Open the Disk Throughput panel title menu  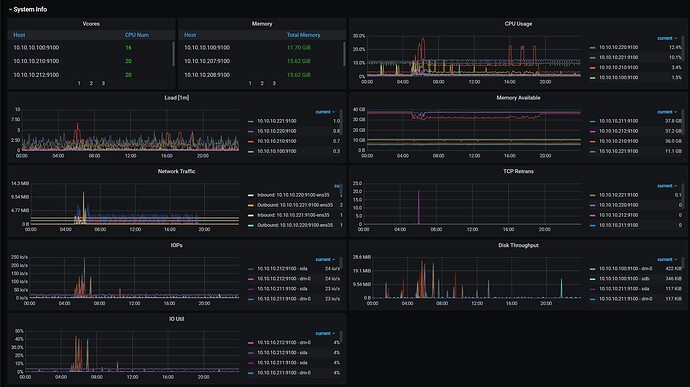pyautogui.click(x=518, y=245)
